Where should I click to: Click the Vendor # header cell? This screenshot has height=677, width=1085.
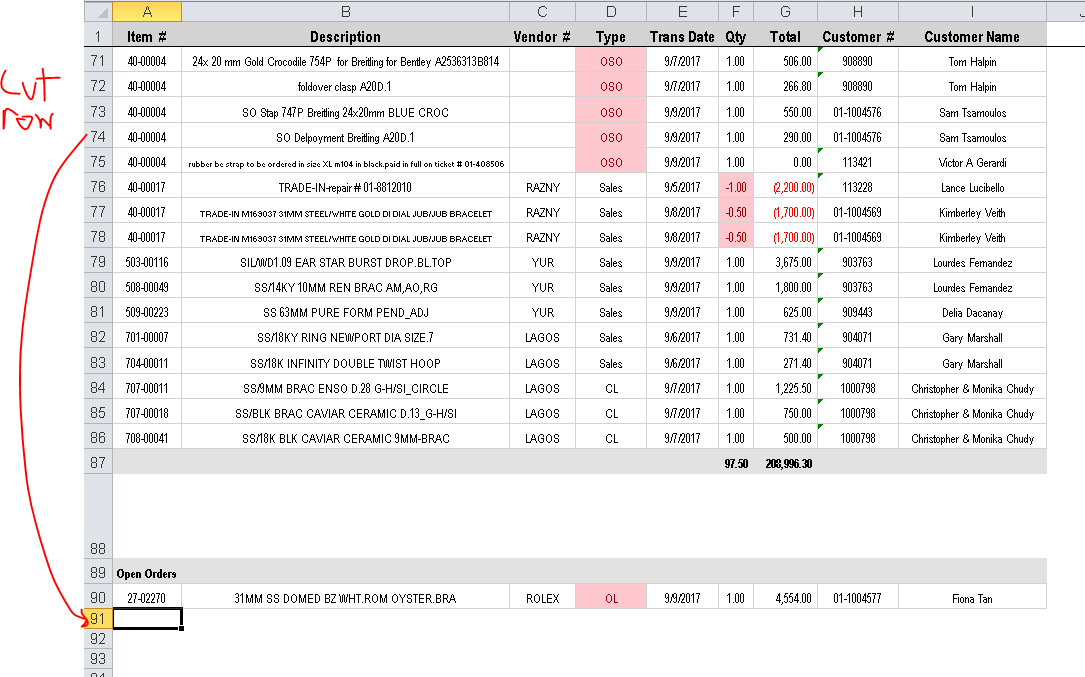tap(542, 36)
